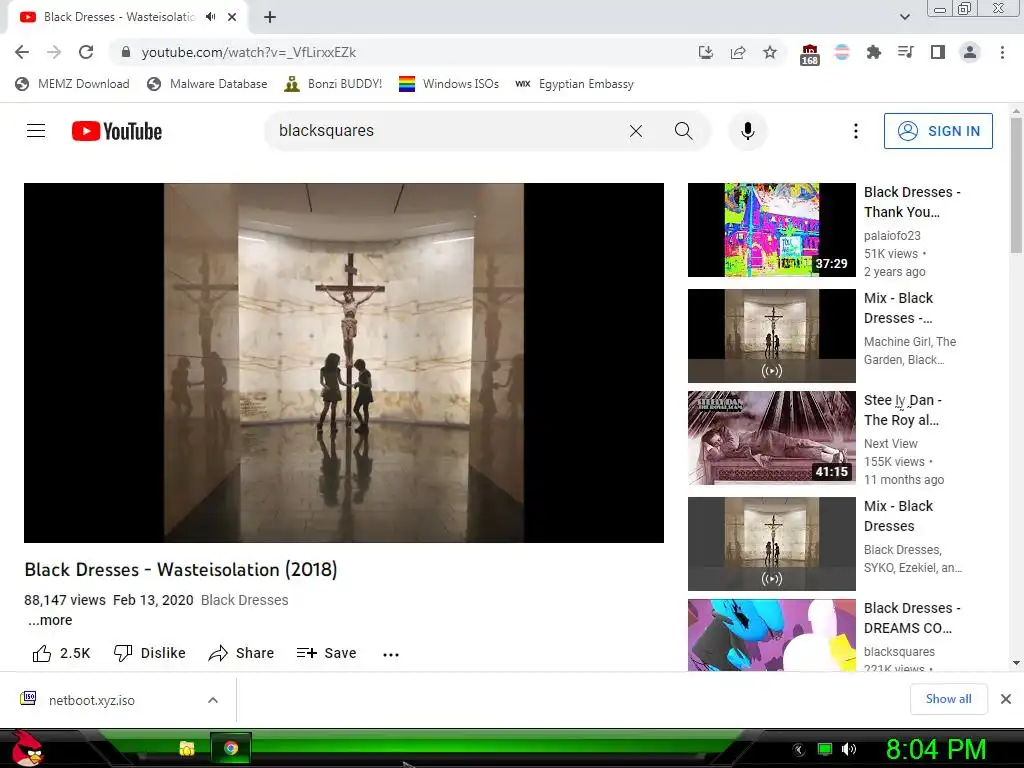This screenshot has width=1024, height=768.
Task: Show all downloads
Action: [948, 699]
